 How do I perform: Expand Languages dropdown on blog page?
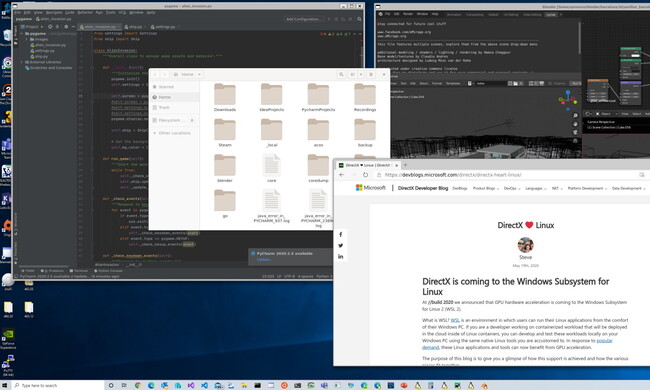(536, 188)
